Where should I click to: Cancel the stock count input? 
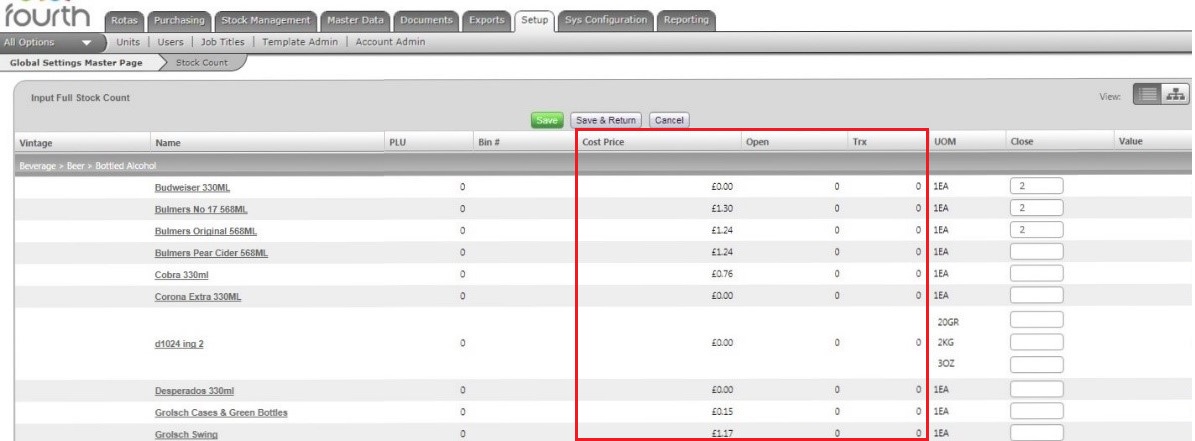tap(668, 120)
